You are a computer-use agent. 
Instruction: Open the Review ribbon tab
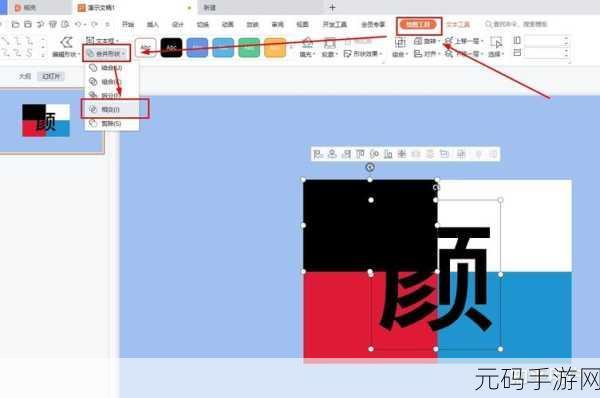pyautogui.click(x=277, y=24)
